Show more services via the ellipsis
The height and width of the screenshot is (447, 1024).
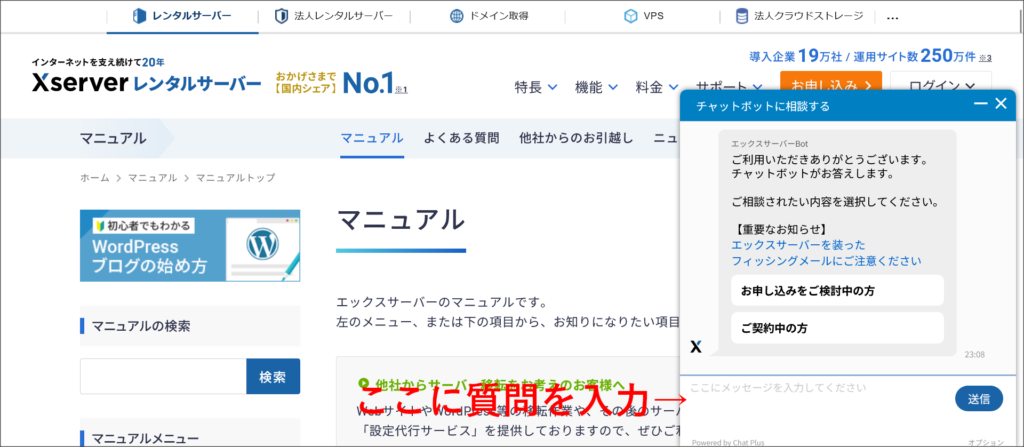[x=893, y=18]
